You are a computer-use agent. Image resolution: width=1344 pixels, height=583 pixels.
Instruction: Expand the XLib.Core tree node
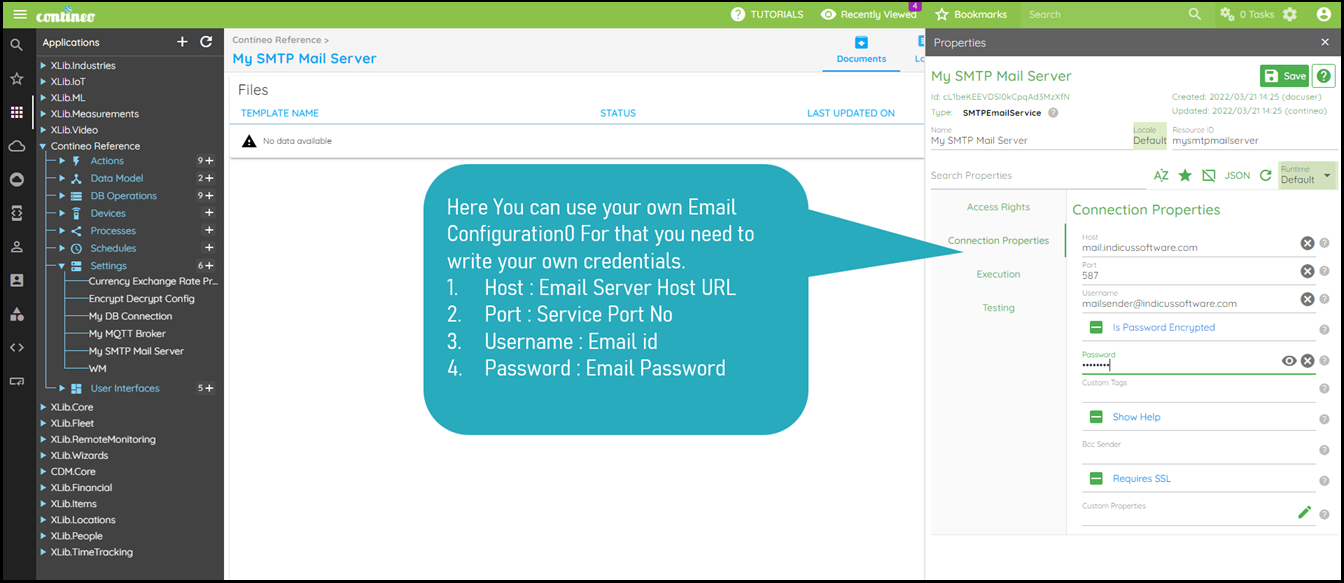(x=43, y=407)
